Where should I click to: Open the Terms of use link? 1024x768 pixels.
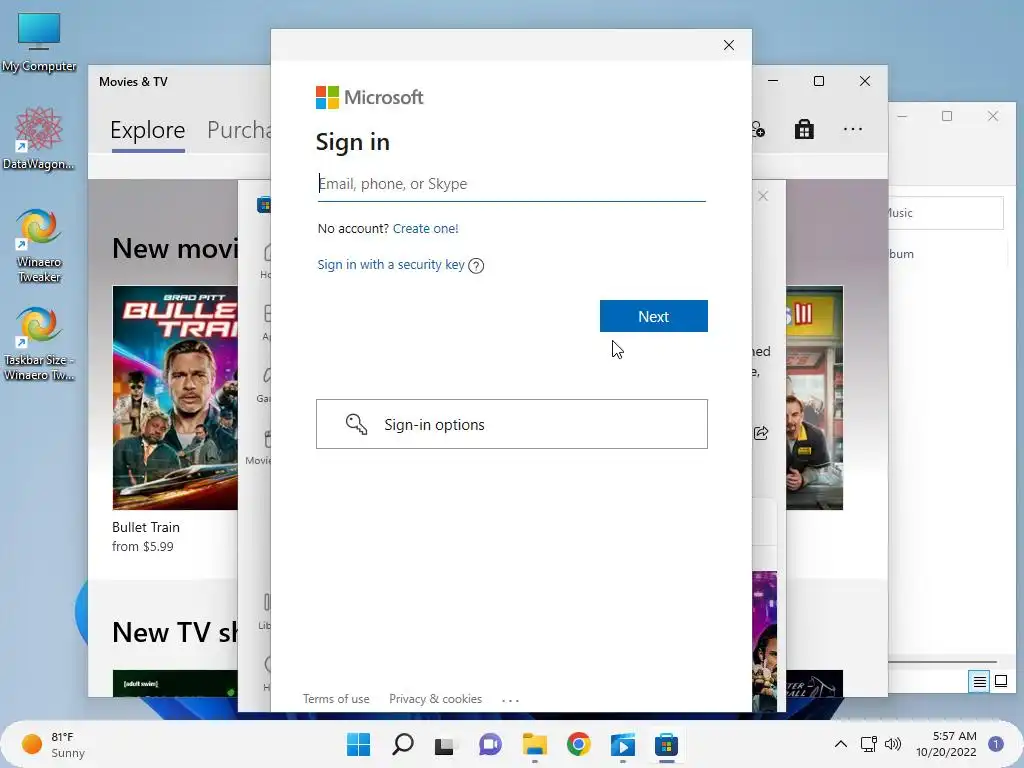coord(336,699)
